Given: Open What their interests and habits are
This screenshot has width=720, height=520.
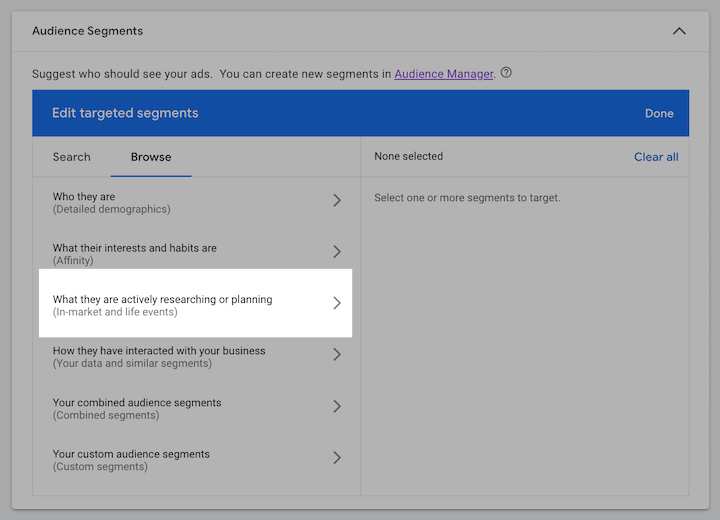Looking at the screenshot, I should point(135,254).
